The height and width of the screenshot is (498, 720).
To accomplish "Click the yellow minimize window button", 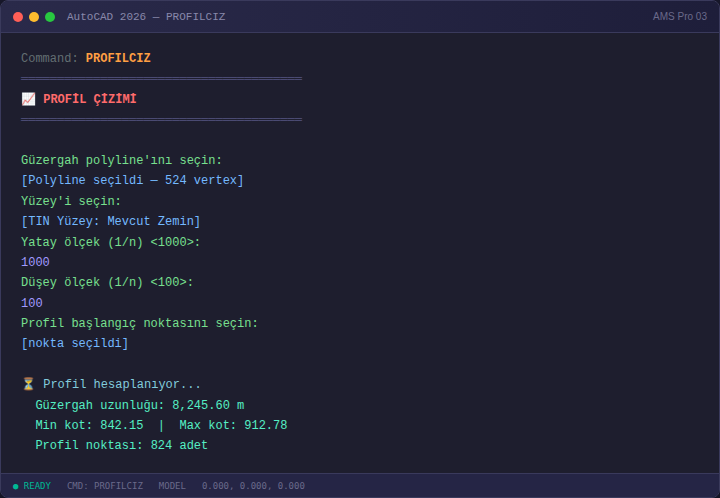I will 34,17.
